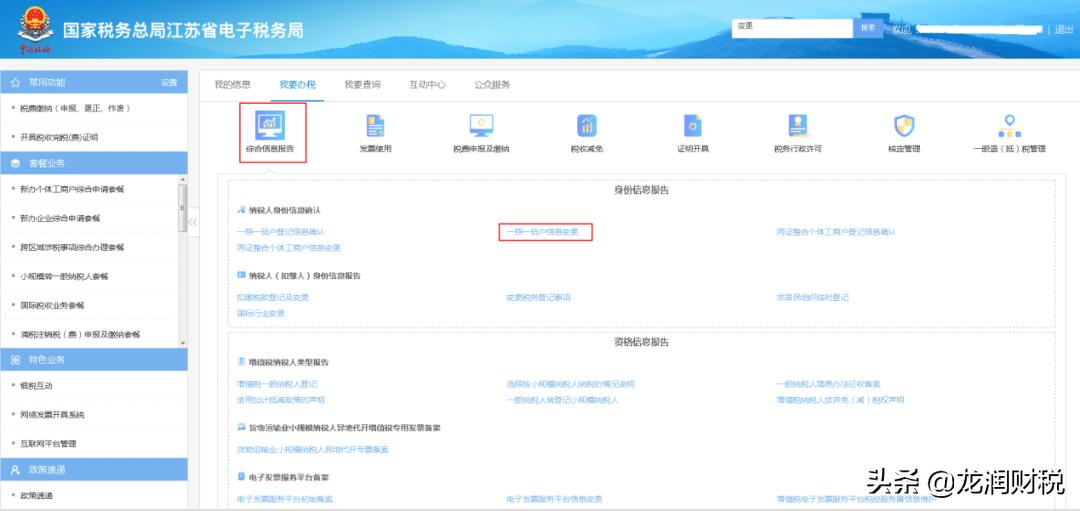Click the search input field in header
Image resolution: width=1080 pixels, height=511 pixels.
(x=792, y=28)
